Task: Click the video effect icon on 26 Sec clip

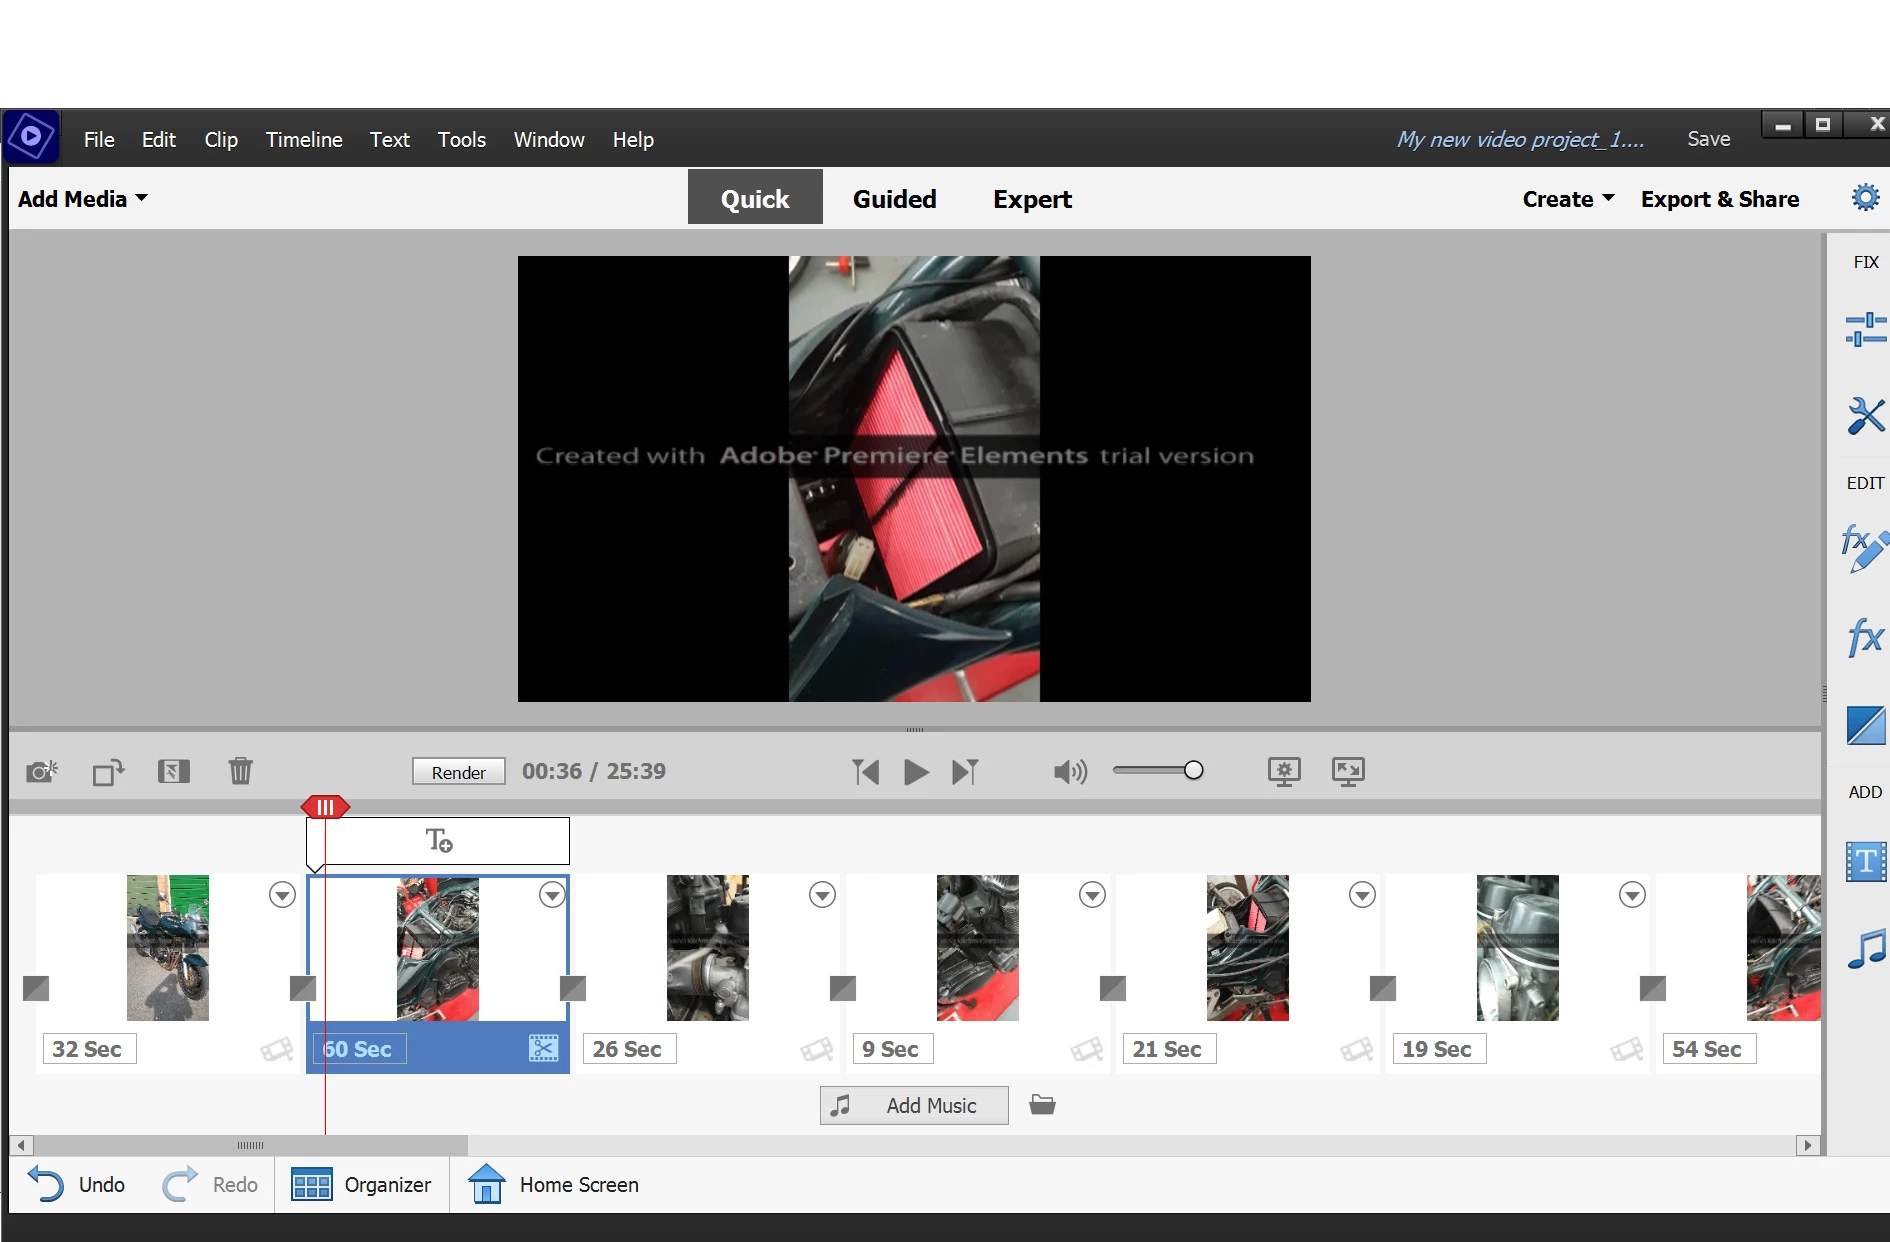Action: (816, 1049)
